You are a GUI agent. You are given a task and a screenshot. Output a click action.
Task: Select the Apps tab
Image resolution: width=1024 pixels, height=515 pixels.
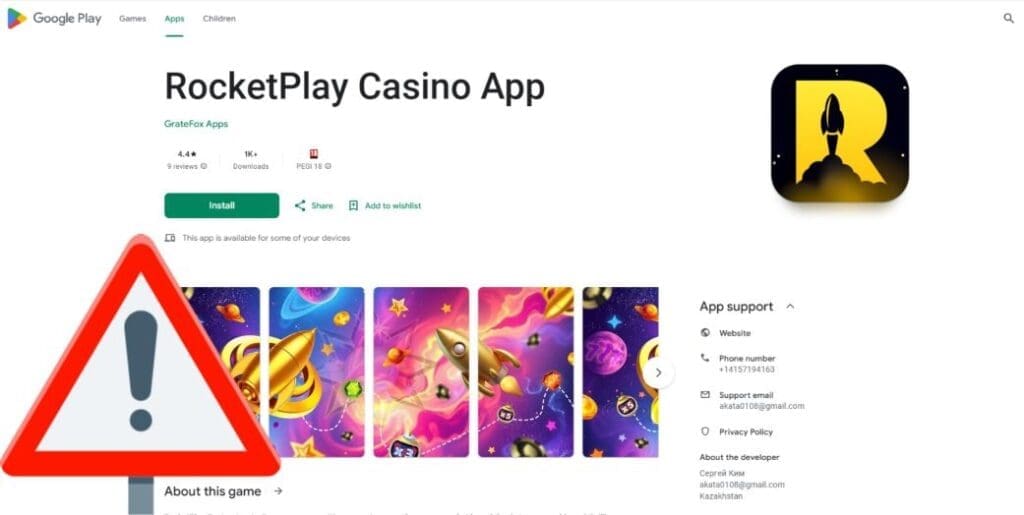click(x=174, y=19)
